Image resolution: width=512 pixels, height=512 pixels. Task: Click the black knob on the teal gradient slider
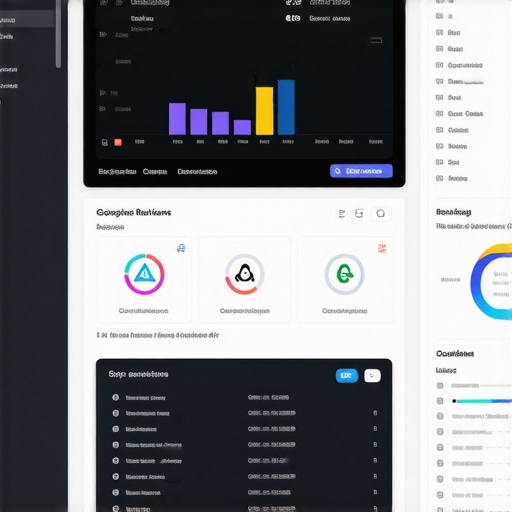tap(454, 401)
